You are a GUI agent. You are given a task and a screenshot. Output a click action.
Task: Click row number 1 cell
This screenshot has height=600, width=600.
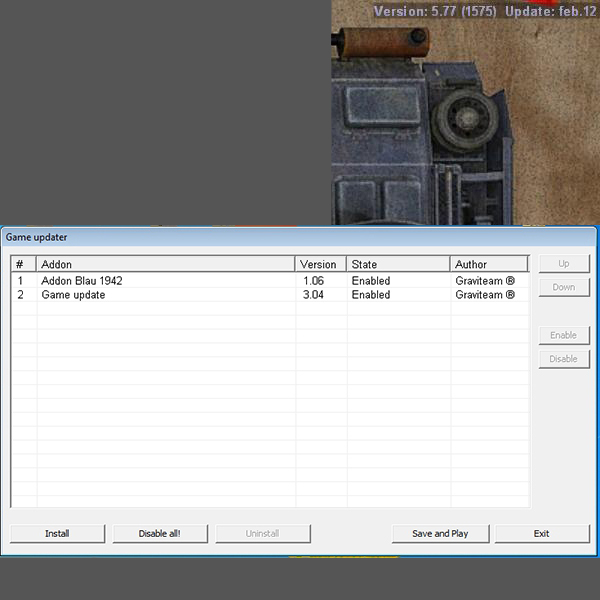coord(20,281)
